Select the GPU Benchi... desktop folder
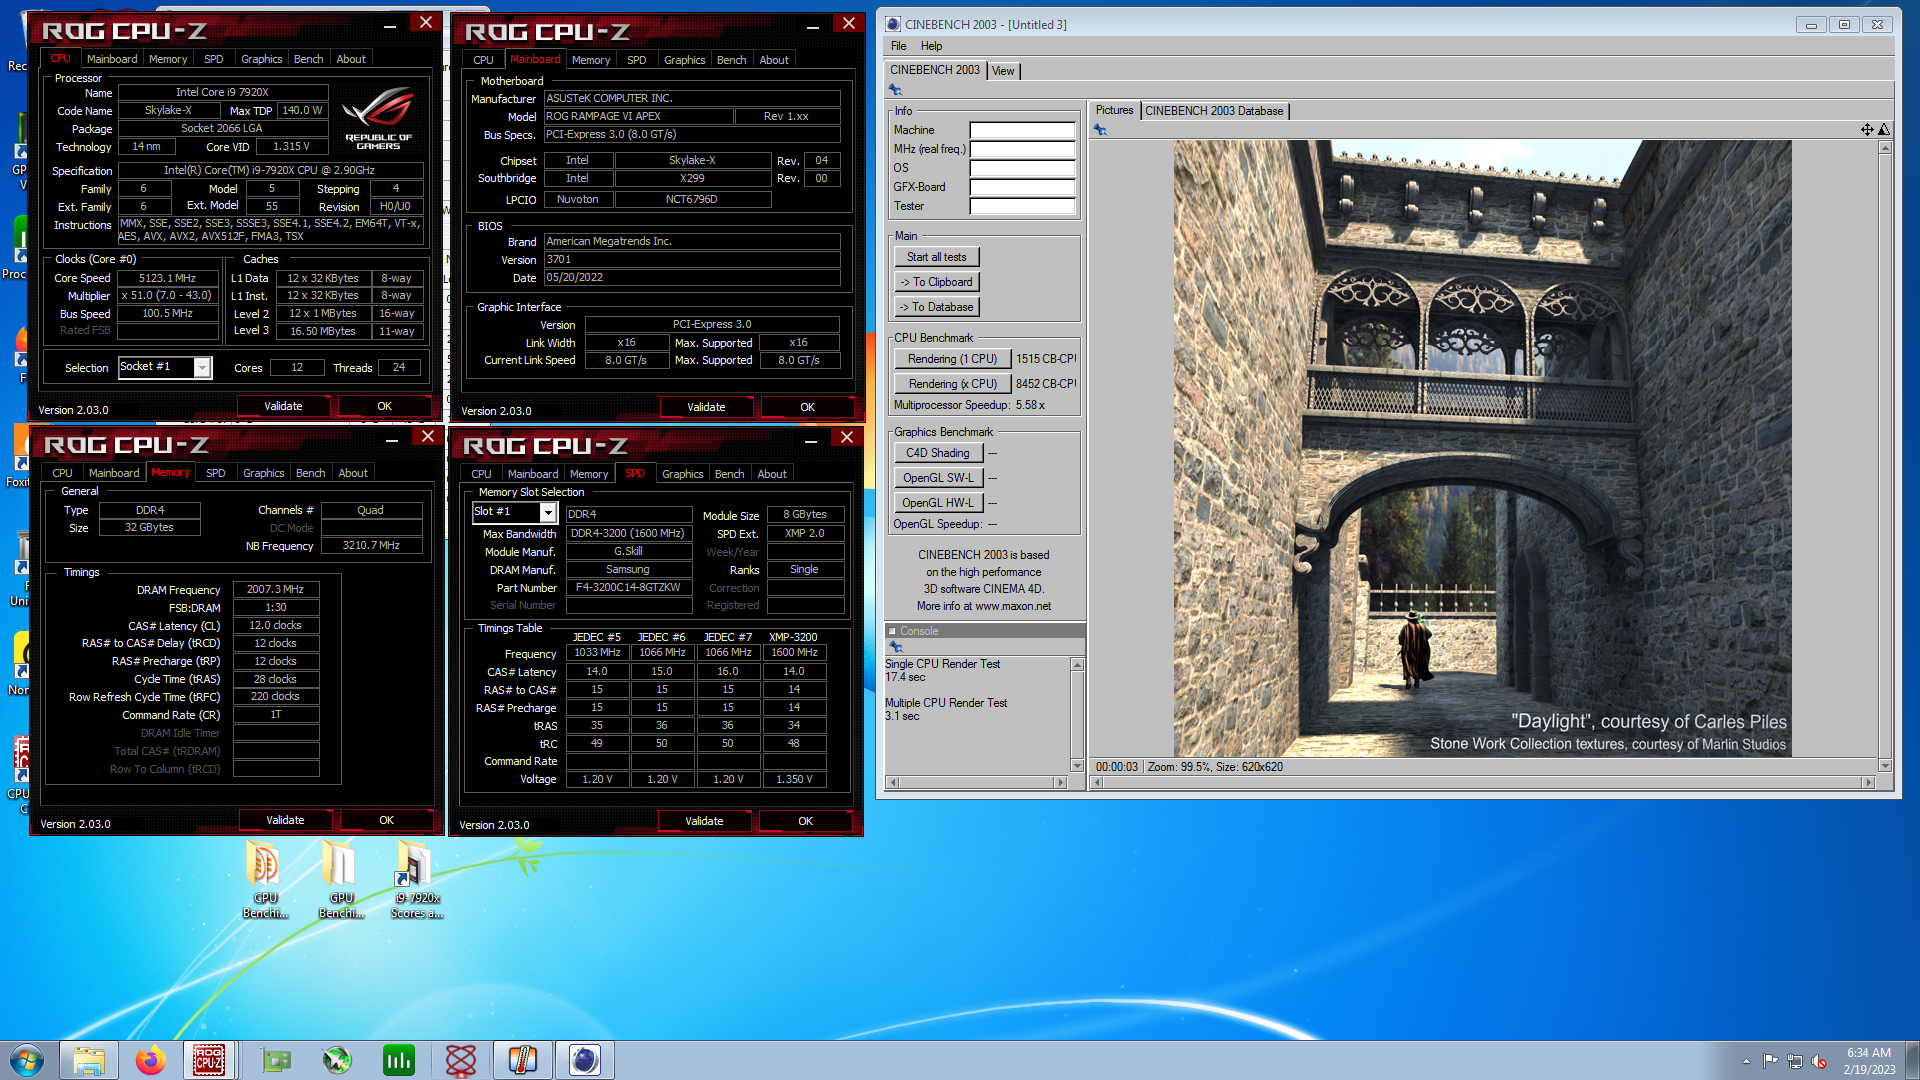The image size is (1920, 1080). click(x=341, y=880)
